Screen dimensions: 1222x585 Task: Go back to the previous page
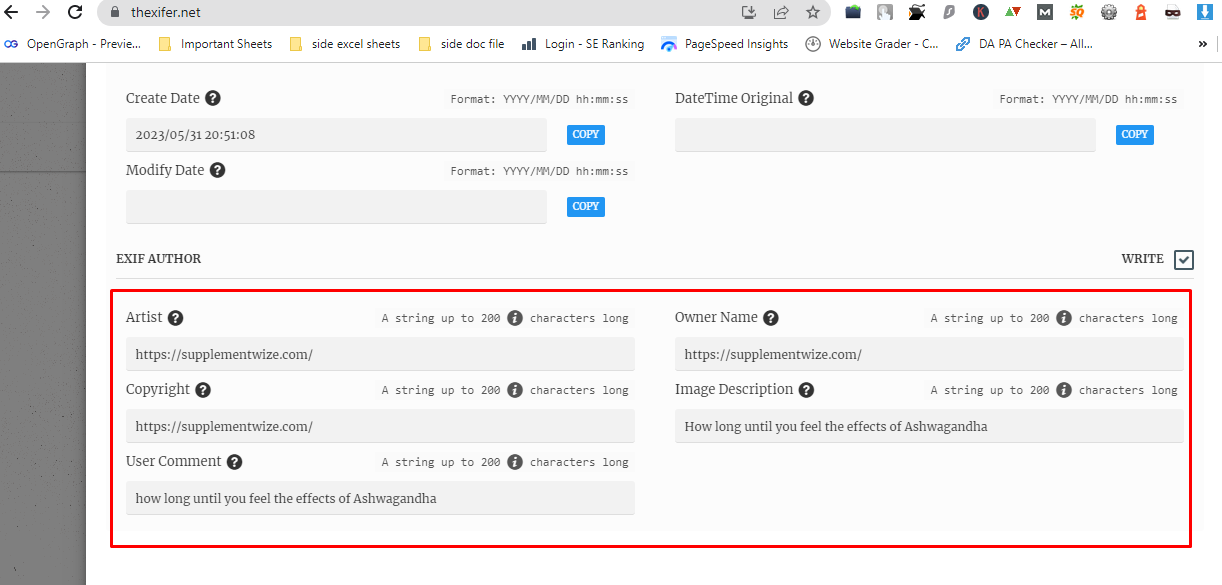(12, 13)
